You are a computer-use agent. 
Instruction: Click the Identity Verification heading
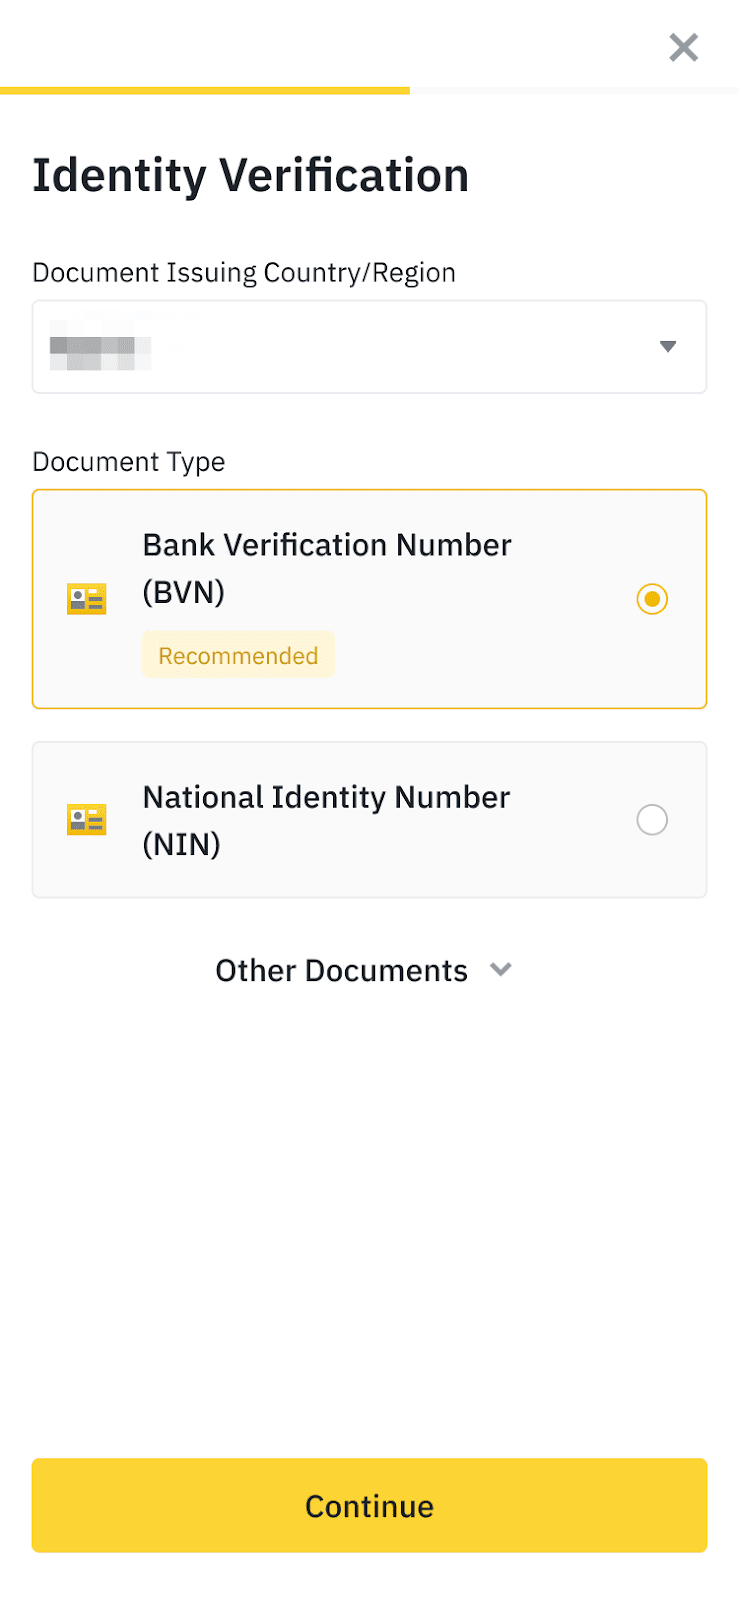tap(250, 176)
